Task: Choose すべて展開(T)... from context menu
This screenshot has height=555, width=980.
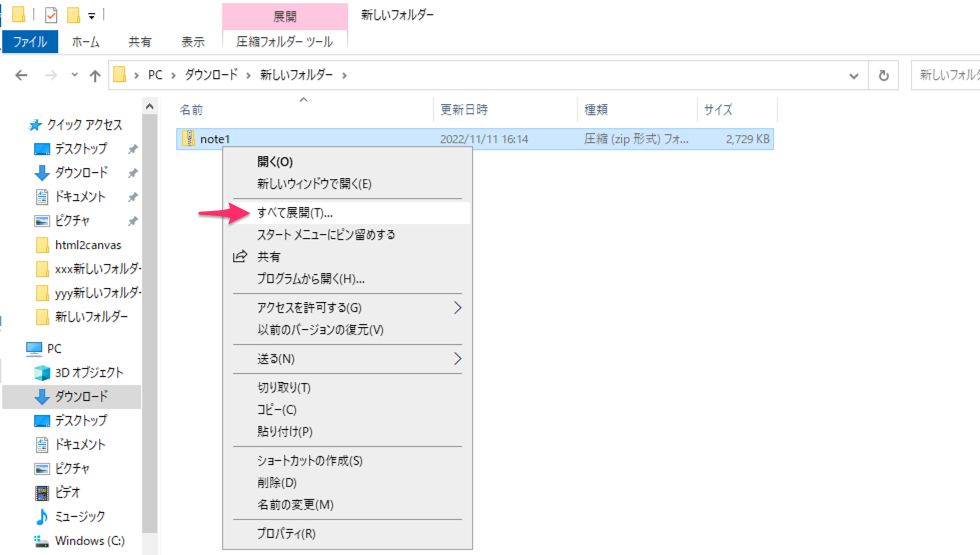Action: (294, 213)
